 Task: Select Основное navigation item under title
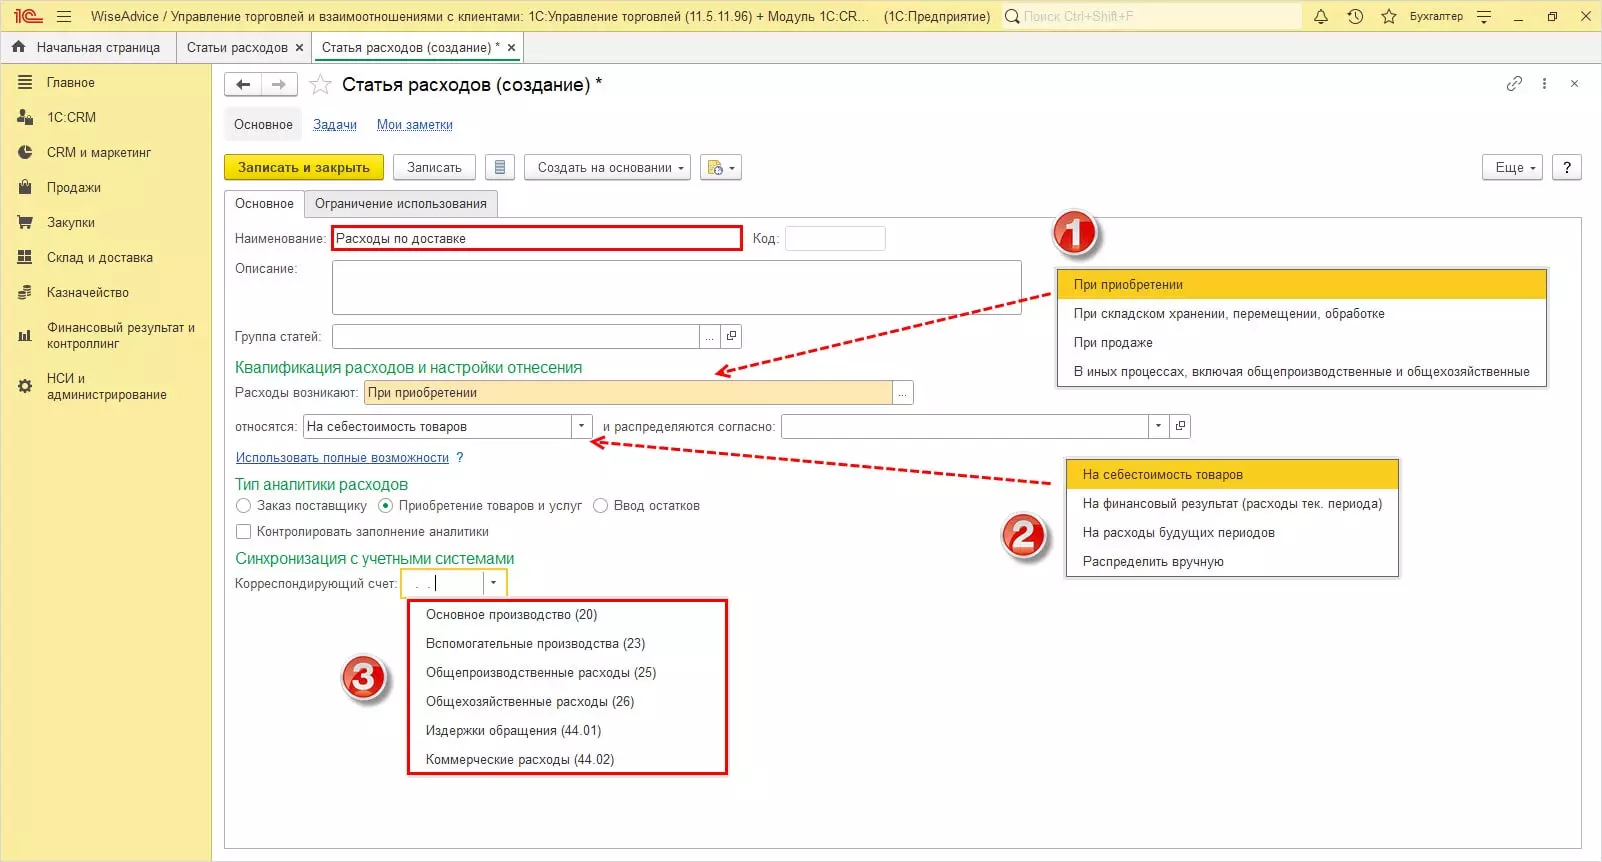[x=263, y=125]
